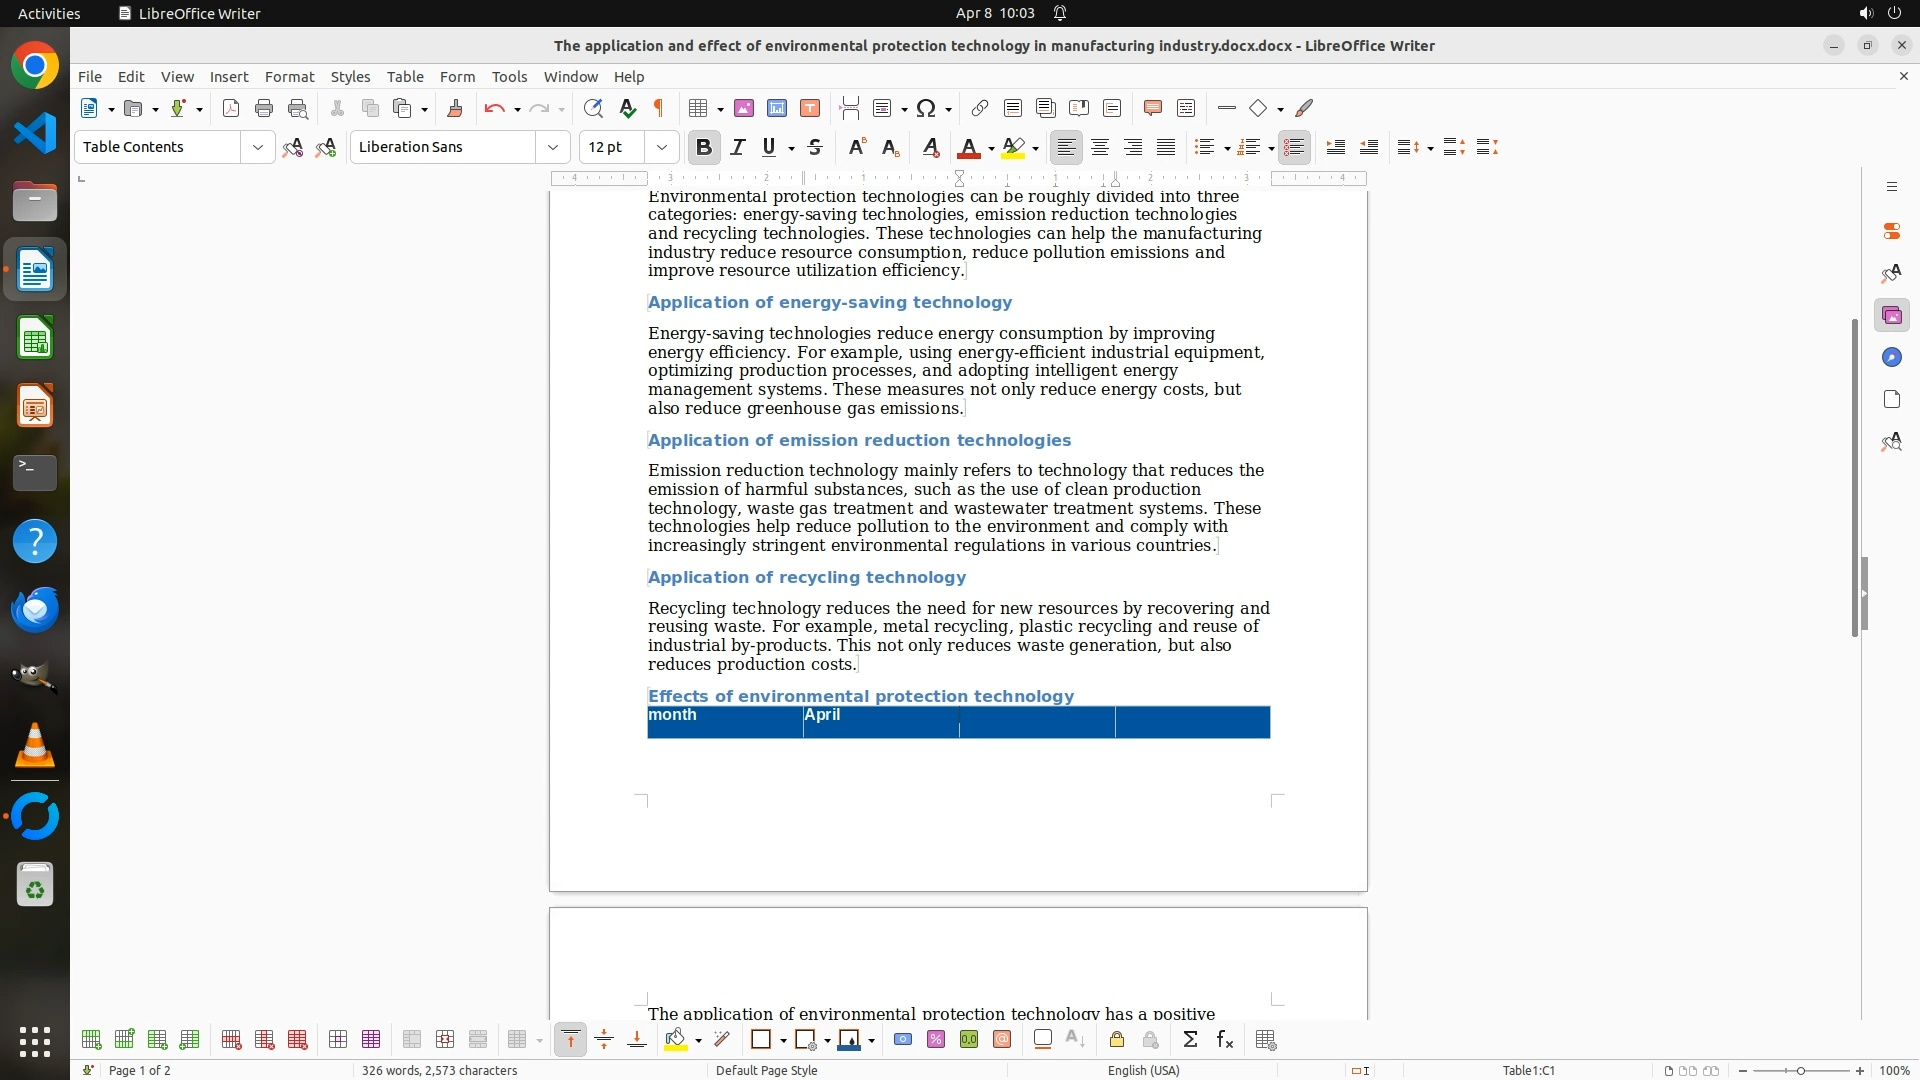Click the Insert Table icon

699,108
